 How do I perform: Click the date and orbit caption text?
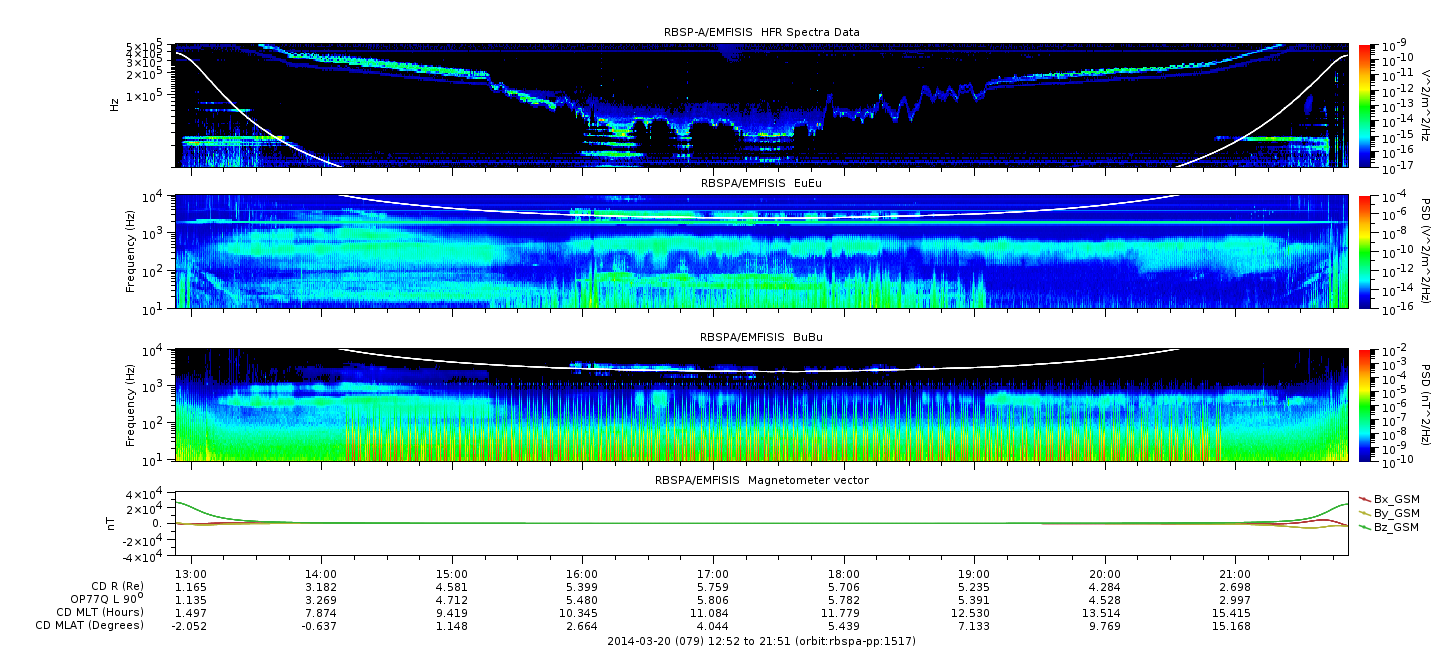(761, 641)
